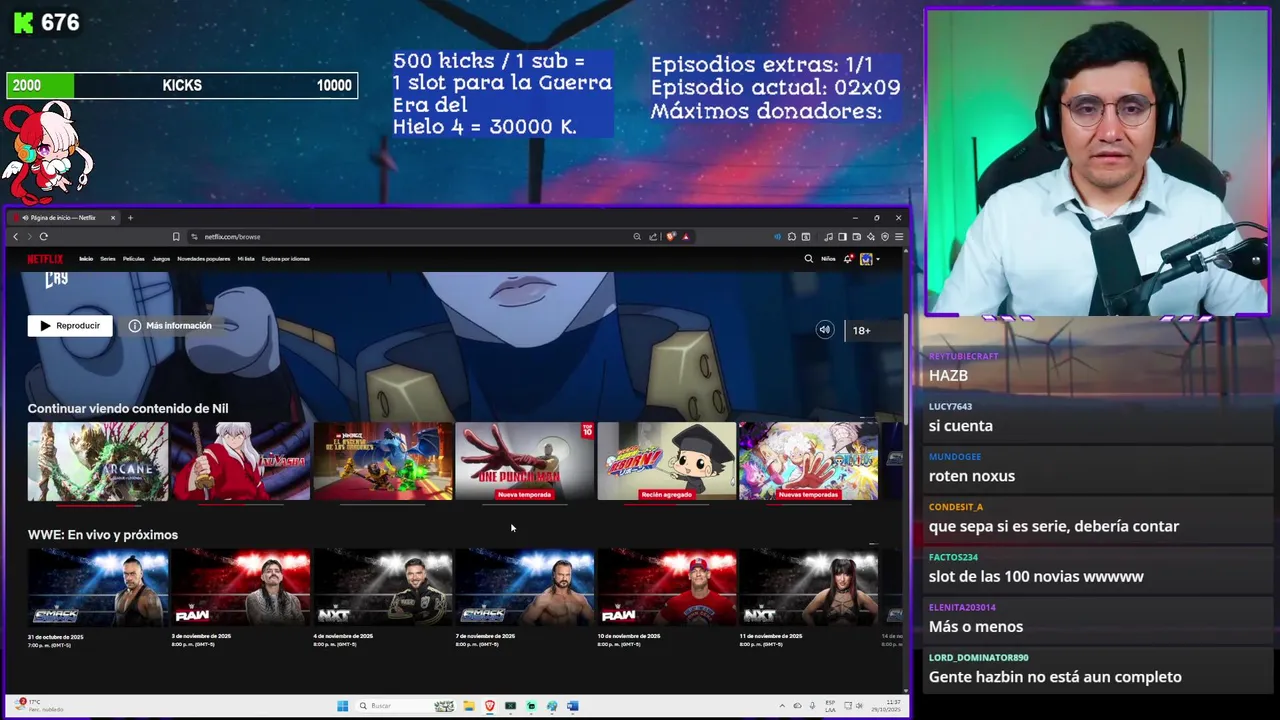Click the share icon in address bar

653,237
